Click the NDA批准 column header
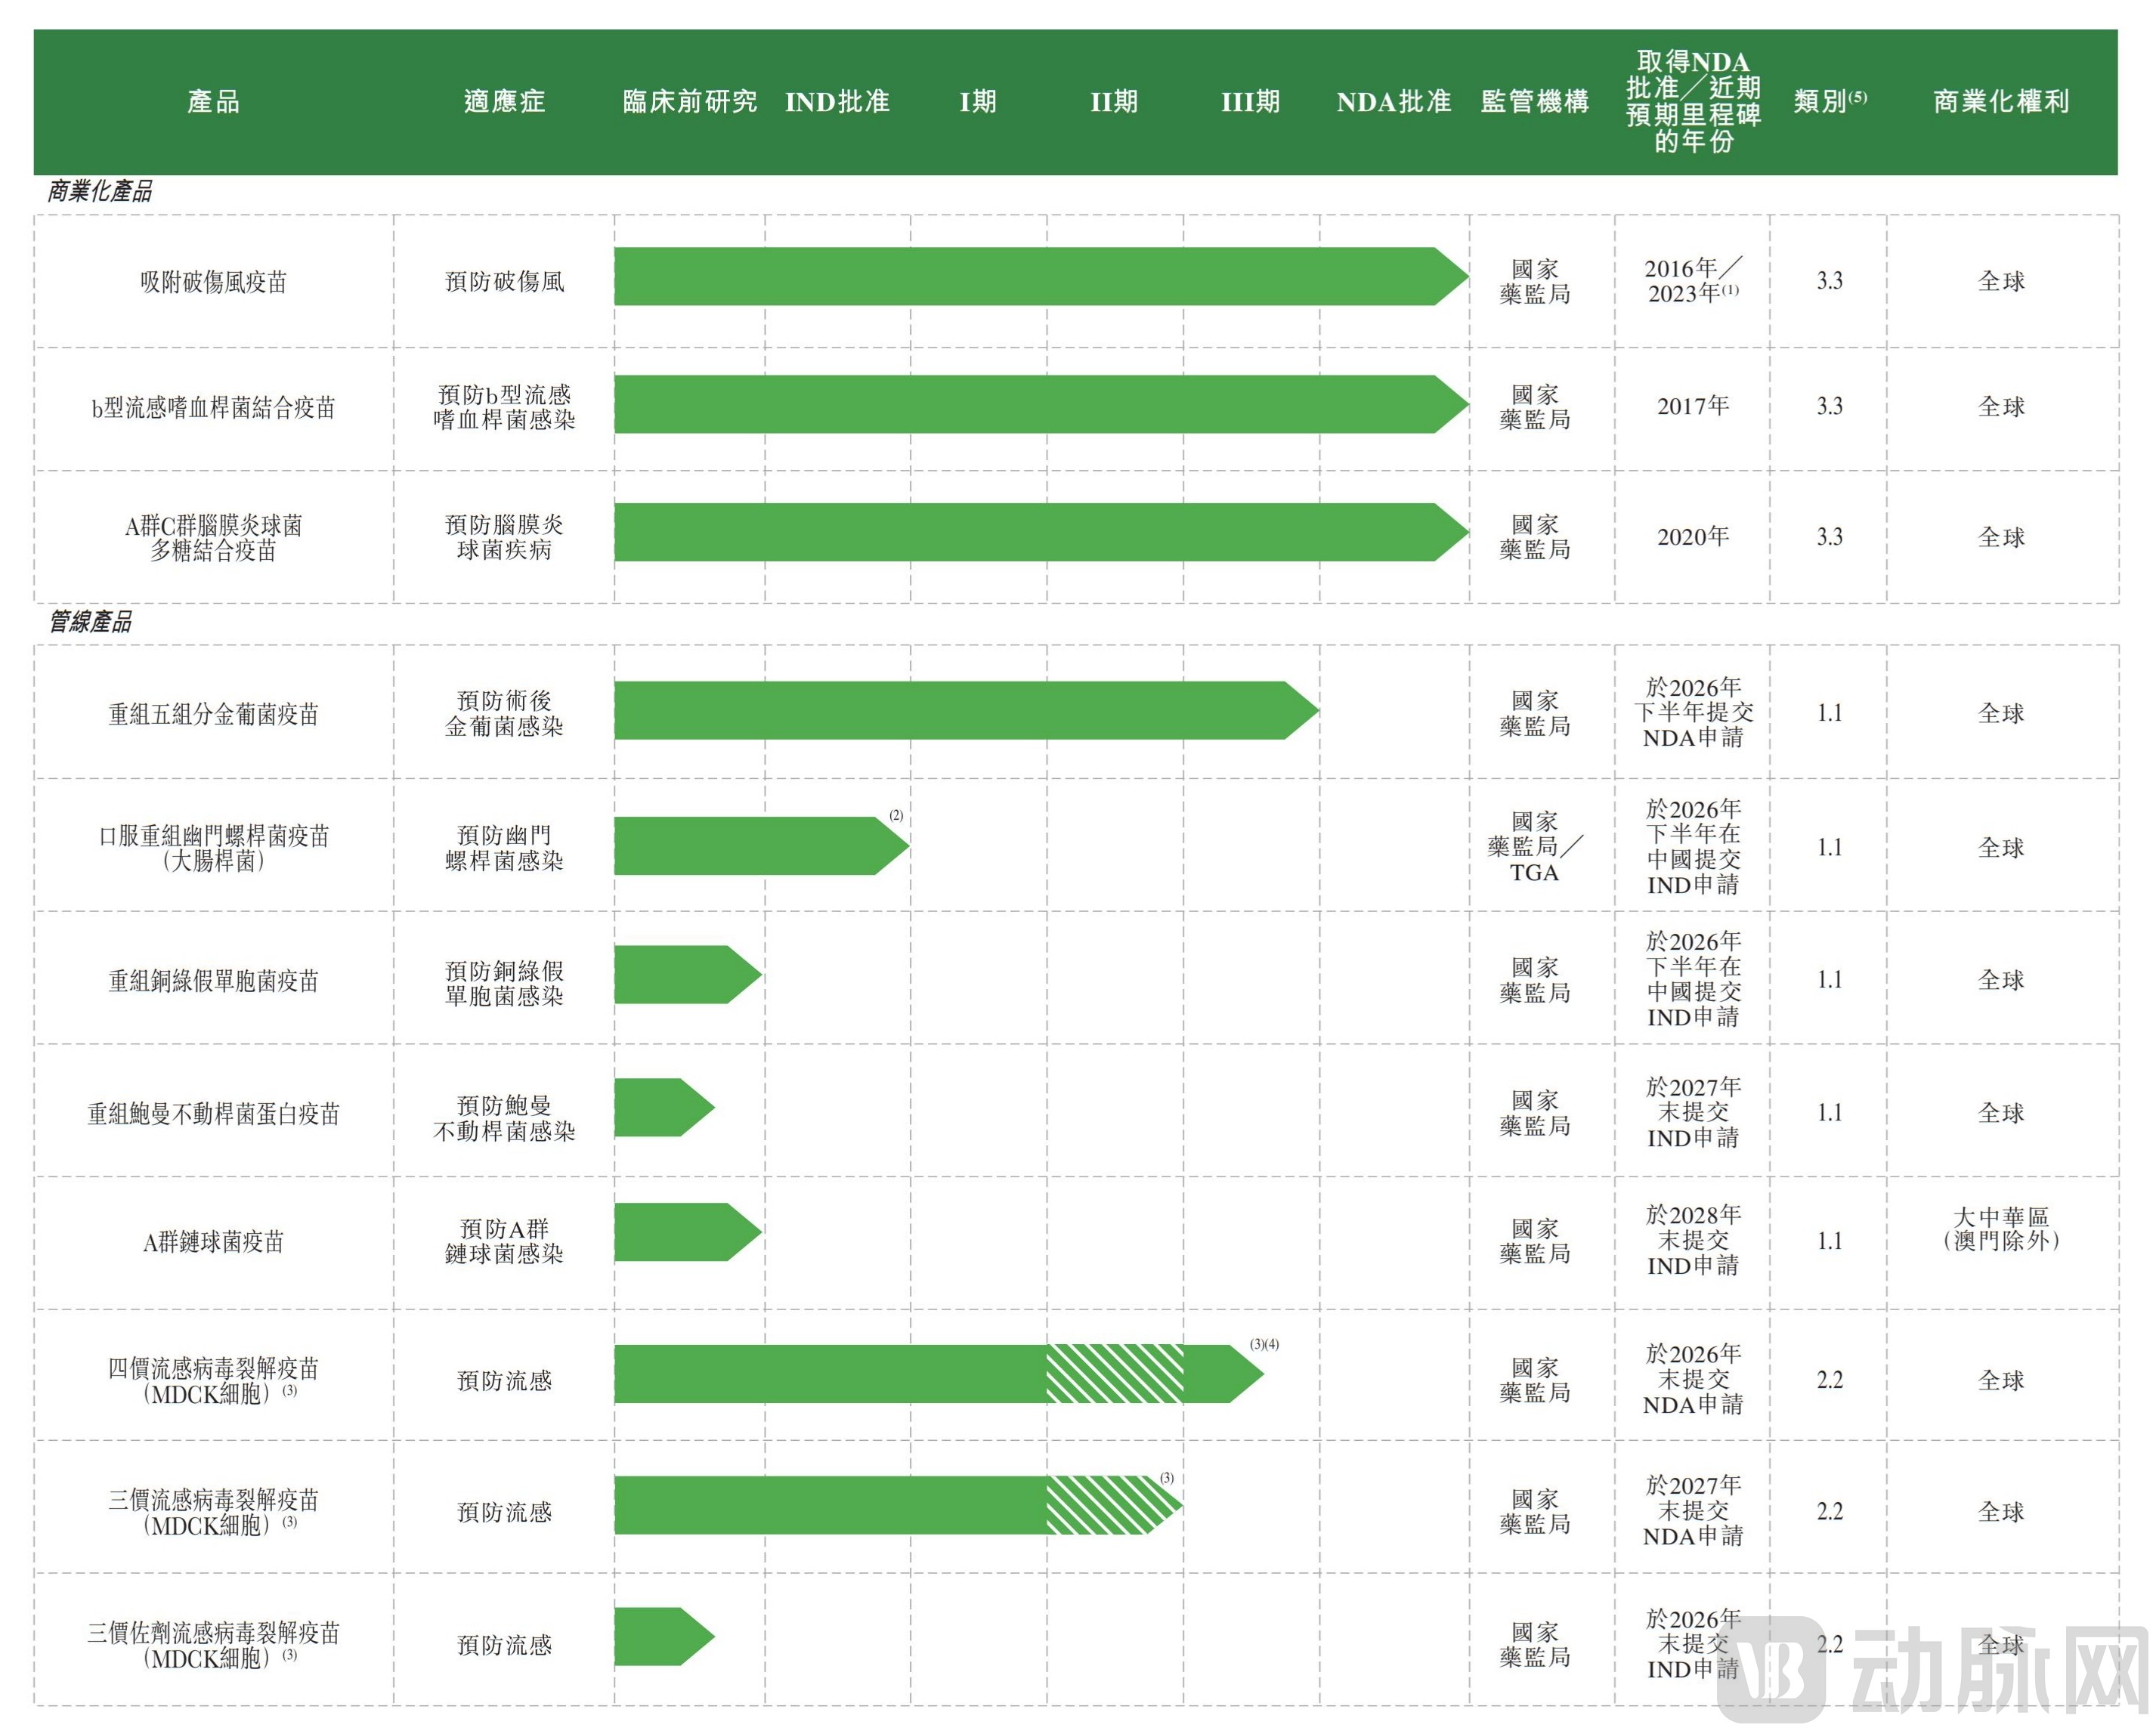 pos(1393,101)
